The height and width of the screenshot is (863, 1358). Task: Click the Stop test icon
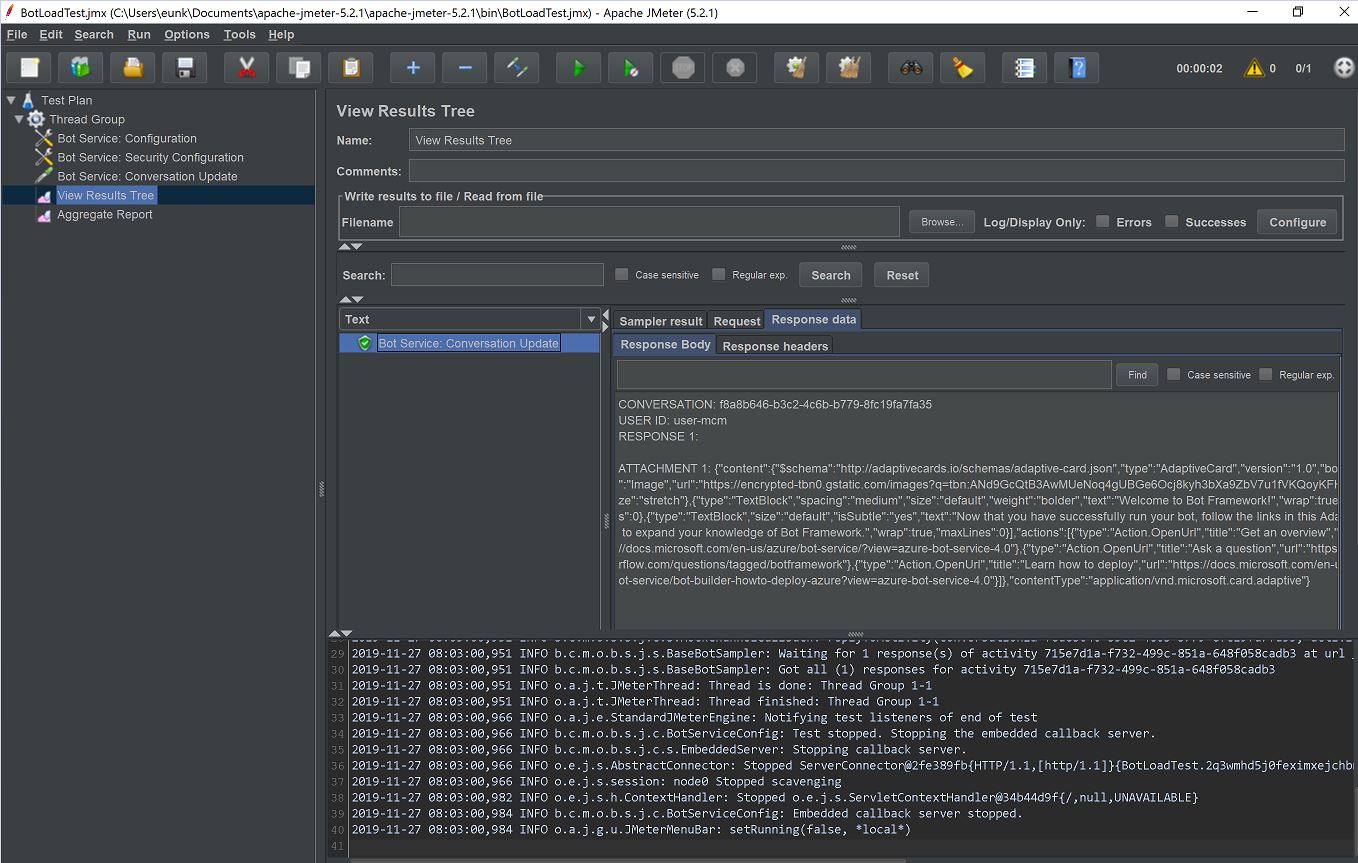683,68
